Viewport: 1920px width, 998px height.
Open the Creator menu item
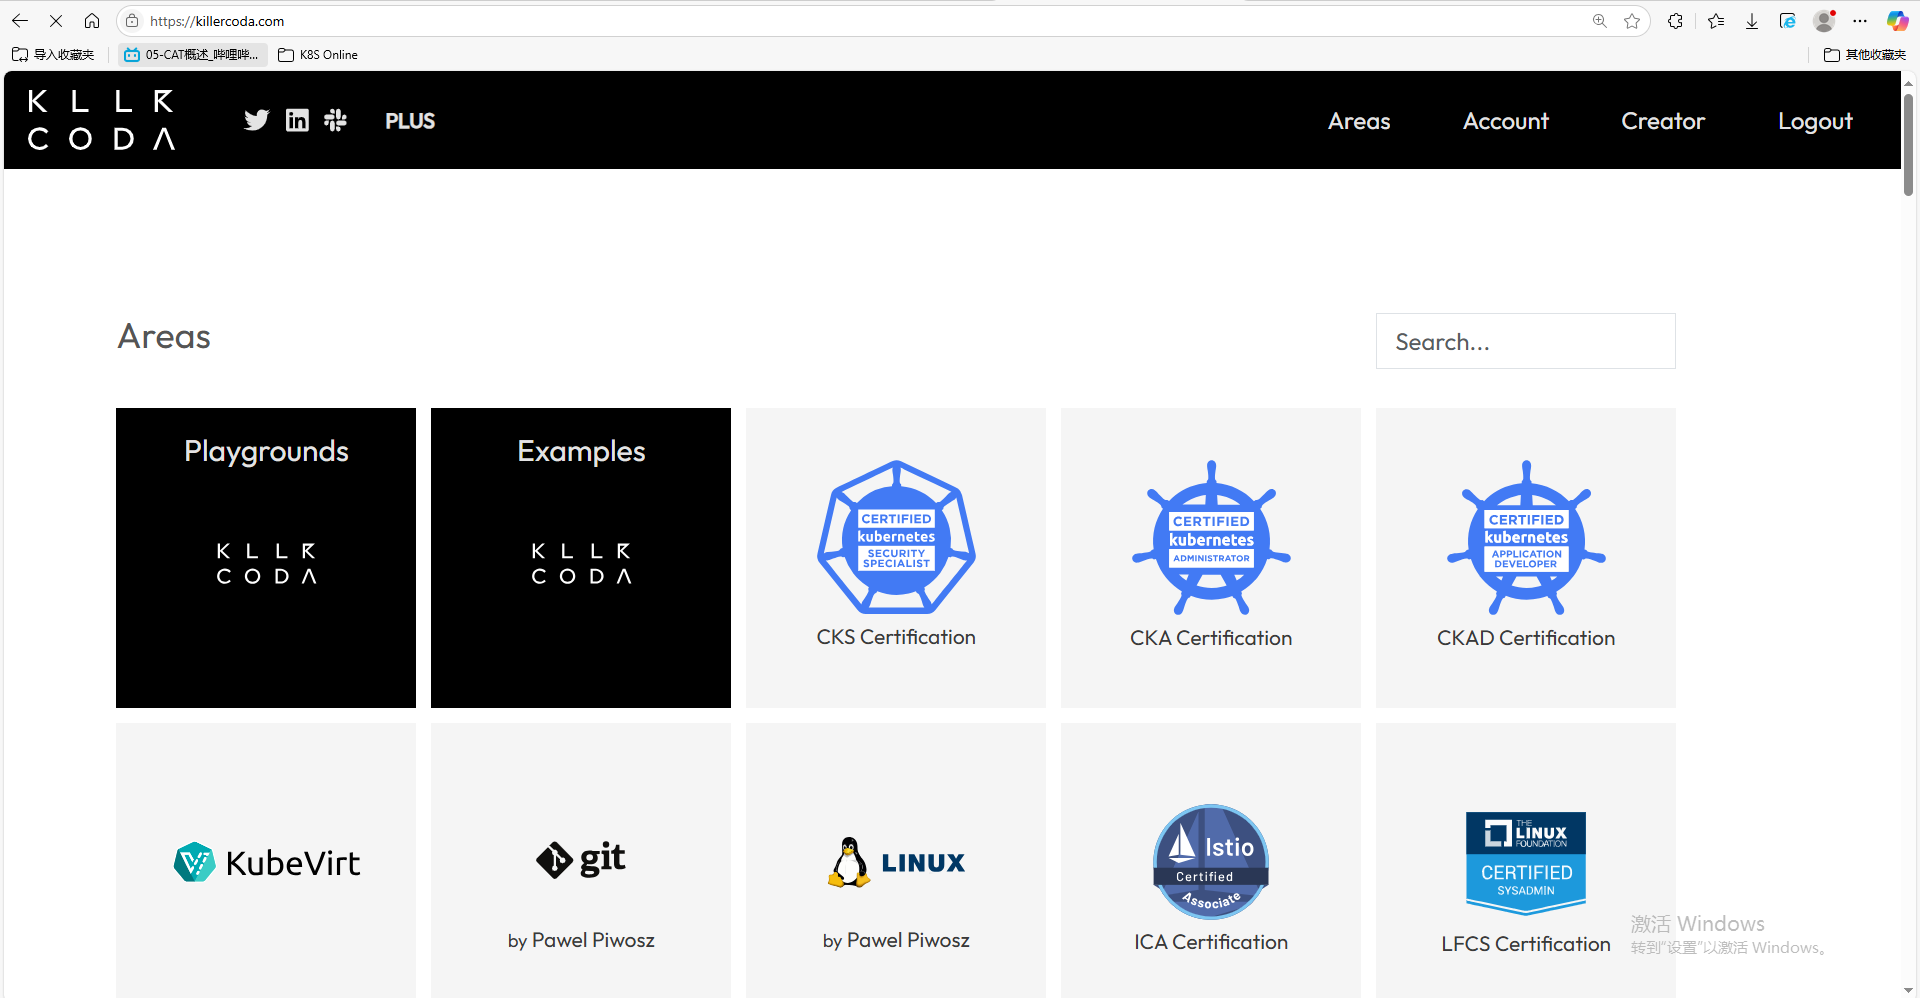click(1663, 121)
